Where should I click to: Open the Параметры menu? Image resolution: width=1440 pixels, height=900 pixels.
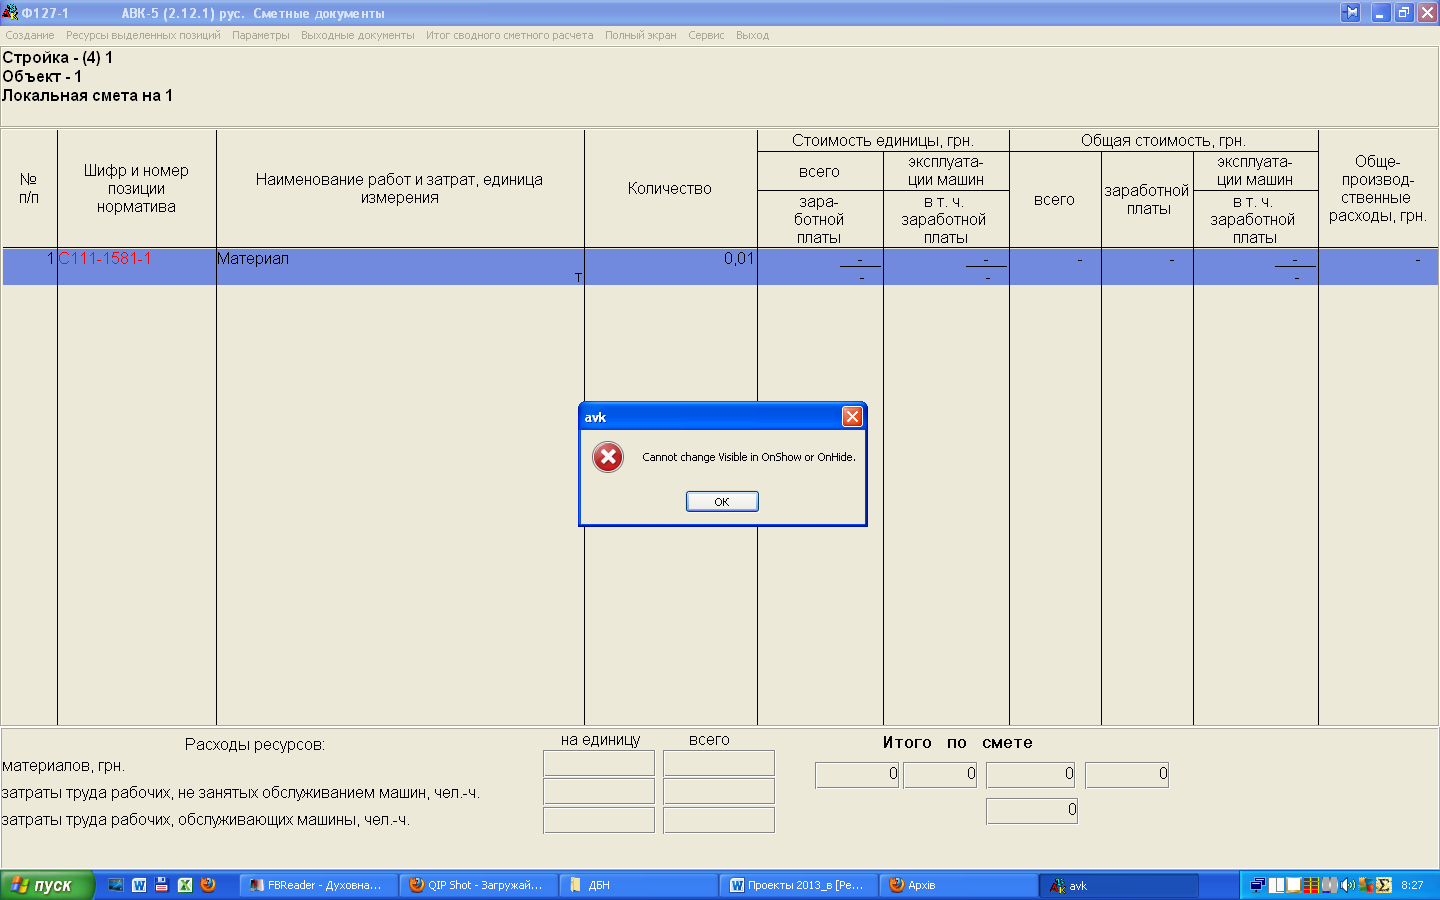(x=260, y=35)
